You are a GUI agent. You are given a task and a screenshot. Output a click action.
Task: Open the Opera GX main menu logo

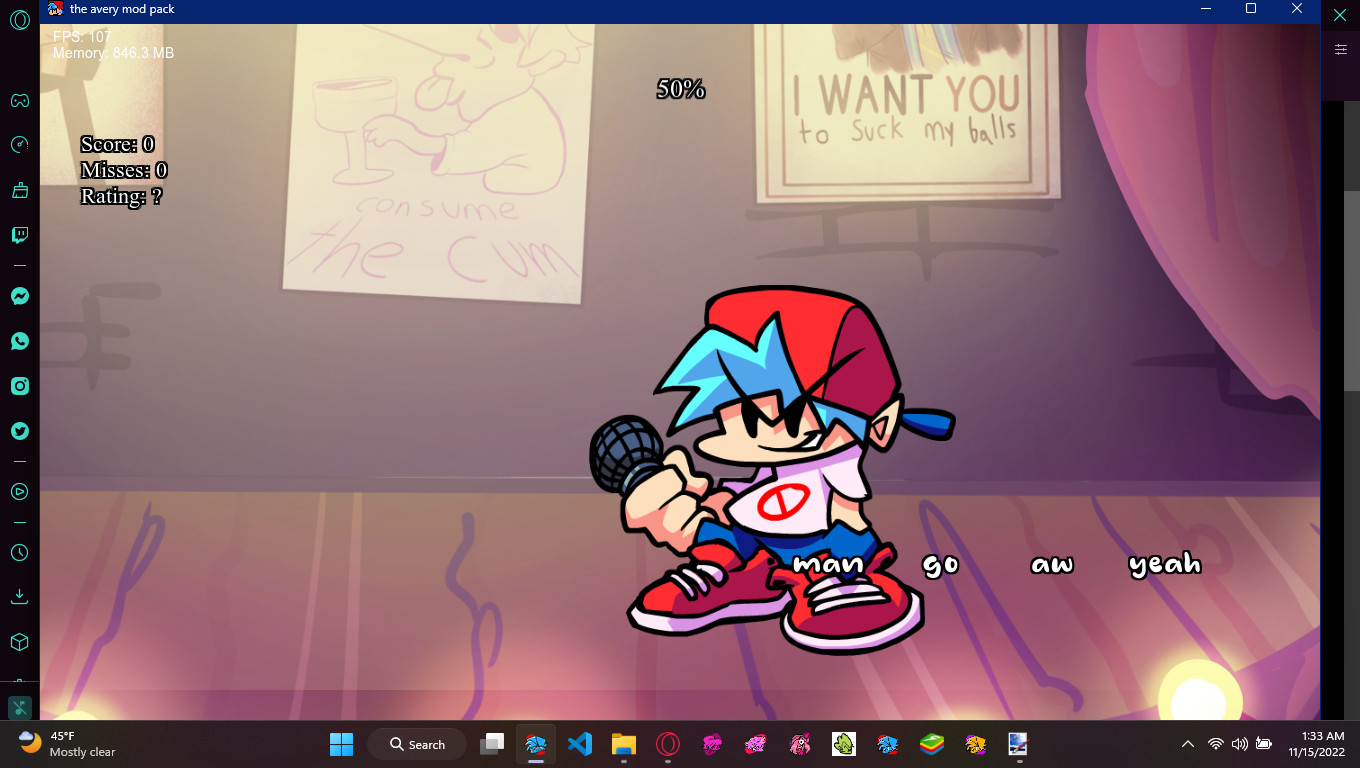19,20
